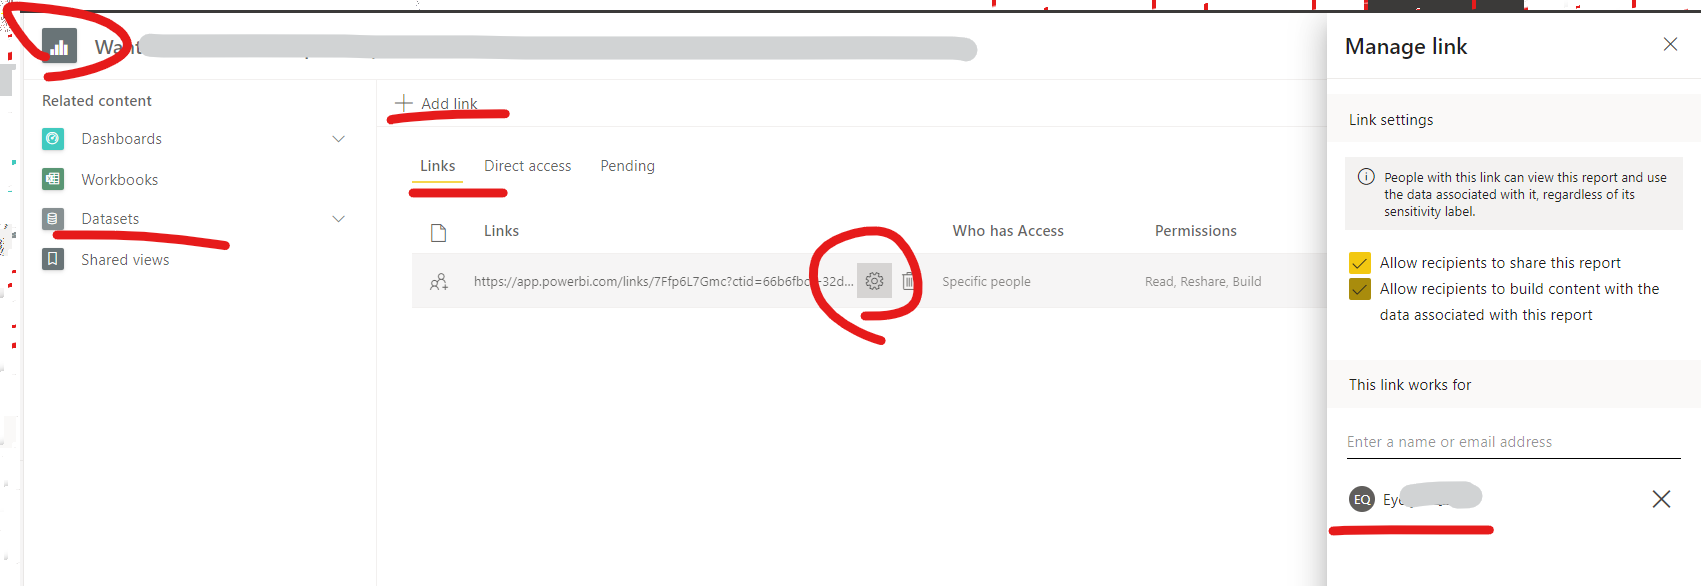
Task: Open link settings gear icon
Action: click(874, 281)
